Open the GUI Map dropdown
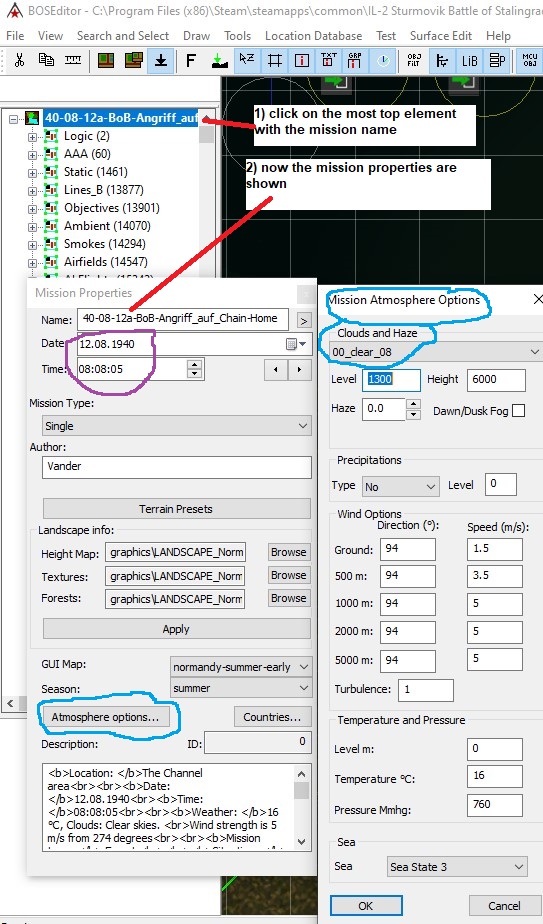 coord(241,667)
